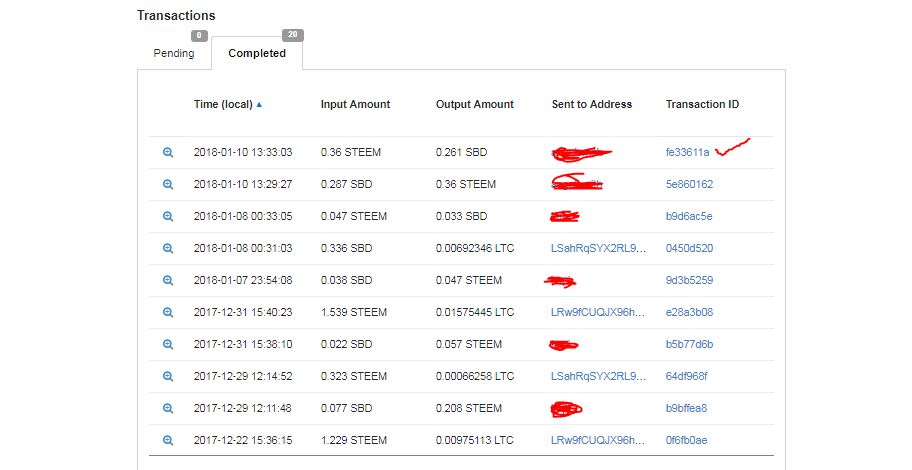Switch to the Pending tab
Image resolution: width=912 pixels, height=470 pixels.
point(174,53)
